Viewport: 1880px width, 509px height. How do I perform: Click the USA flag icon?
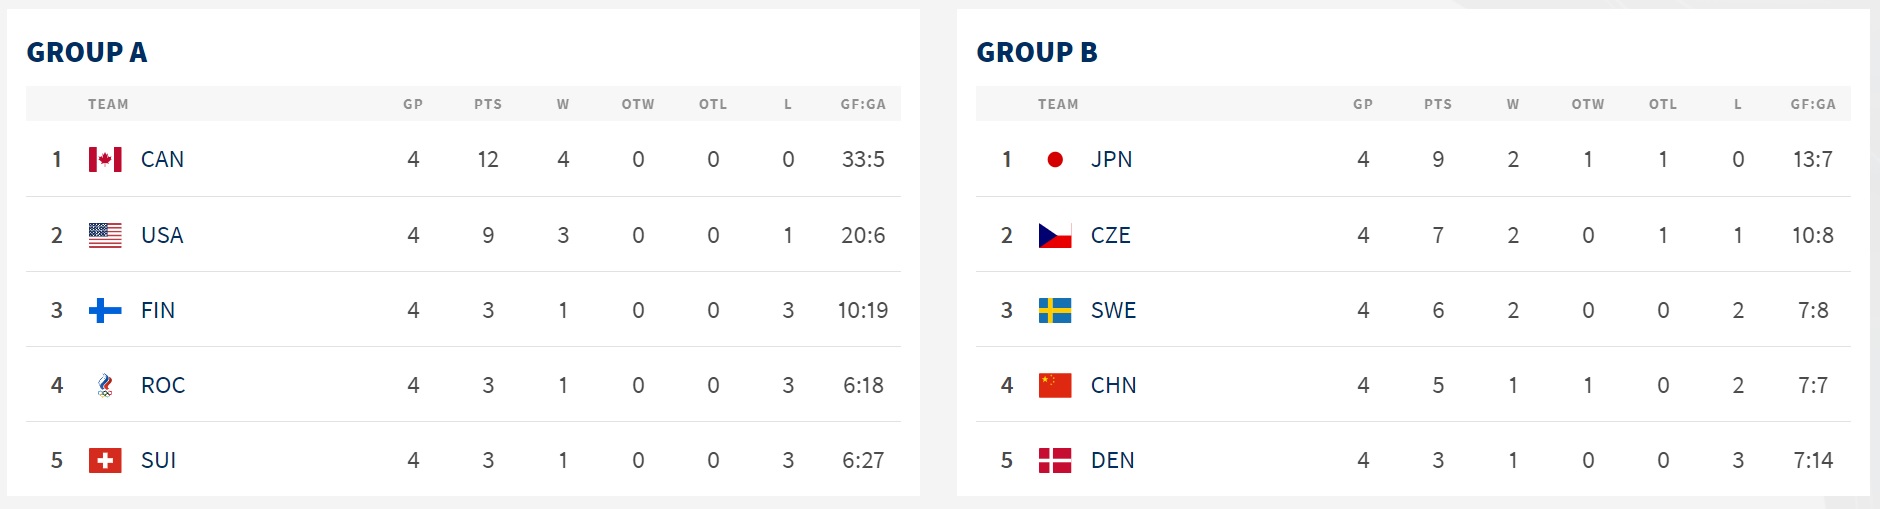pos(105,235)
